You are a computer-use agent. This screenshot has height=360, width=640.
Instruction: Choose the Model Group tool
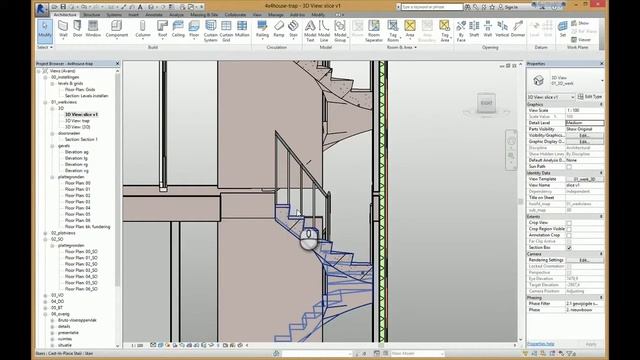pyautogui.click(x=340, y=31)
